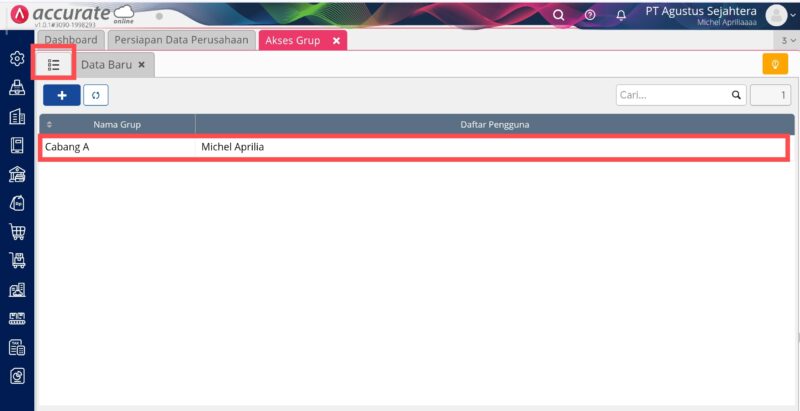The height and width of the screenshot is (411, 800).
Task: Open the cash register module in sidebar
Action: [17, 88]
